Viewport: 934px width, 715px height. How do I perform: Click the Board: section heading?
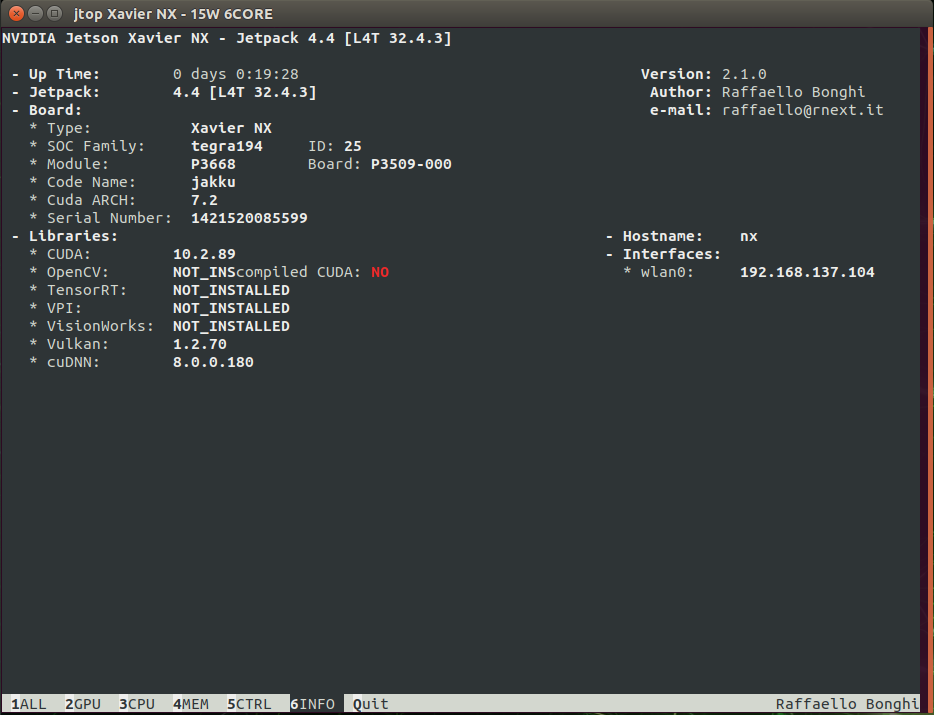(55, 110)
